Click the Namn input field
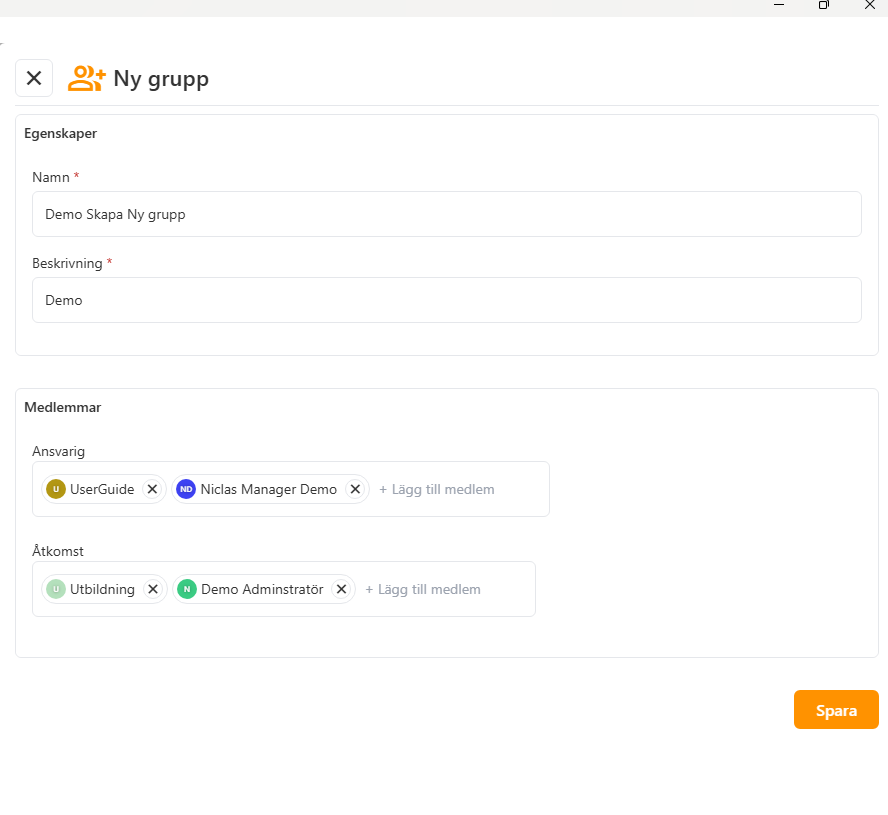 click(x=447, y=214)
